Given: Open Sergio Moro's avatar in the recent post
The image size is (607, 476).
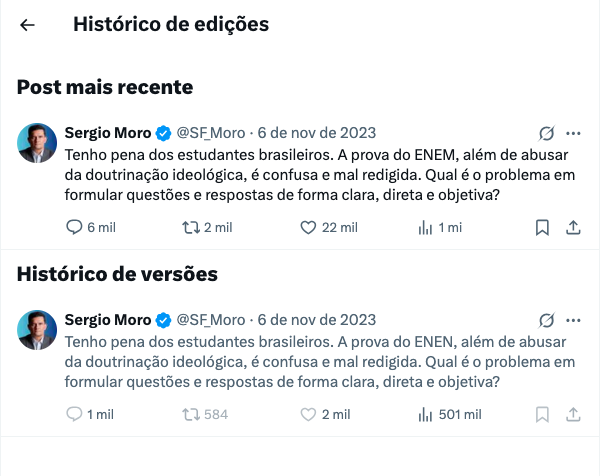Looking at the screenshot, I should (x=37, y=143).
